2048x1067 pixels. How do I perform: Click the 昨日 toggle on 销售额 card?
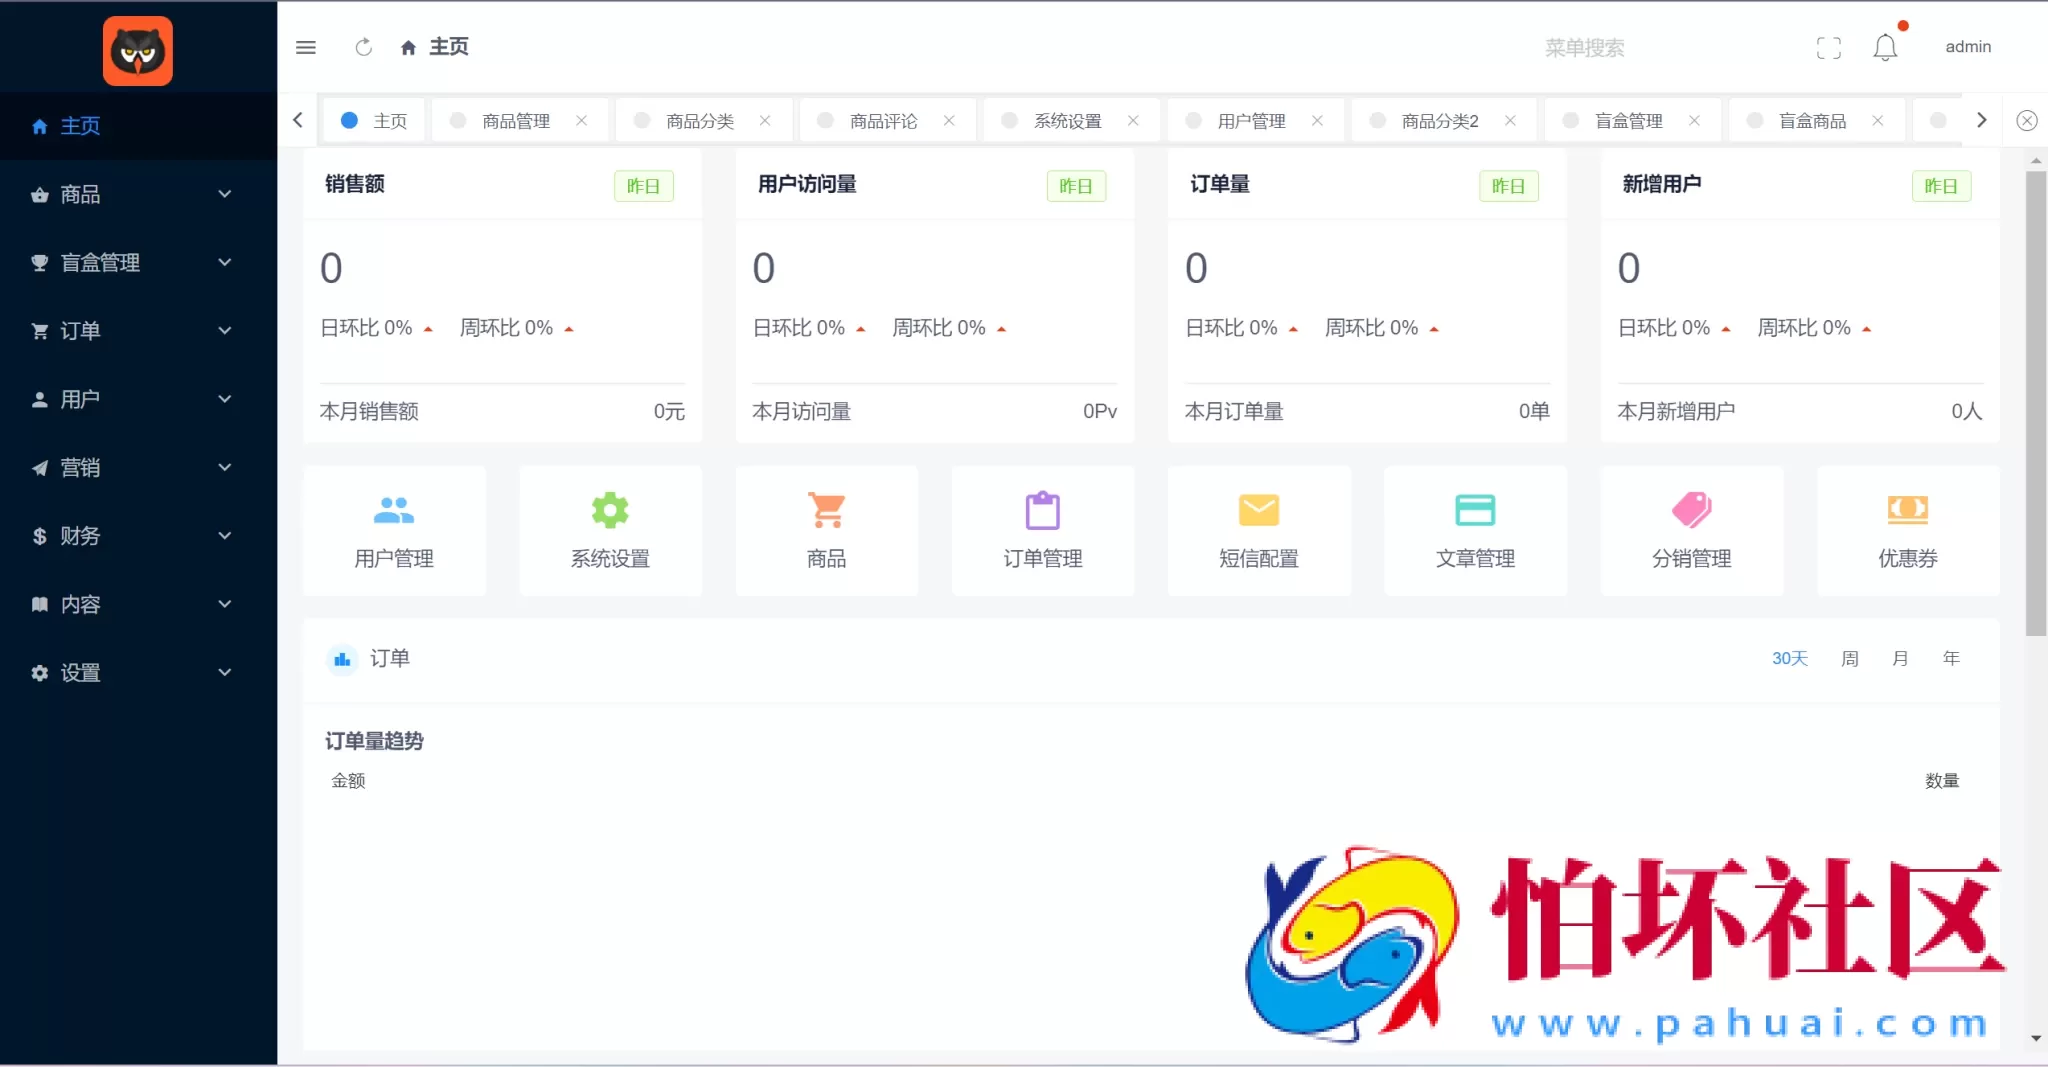(x=643, y=186)
